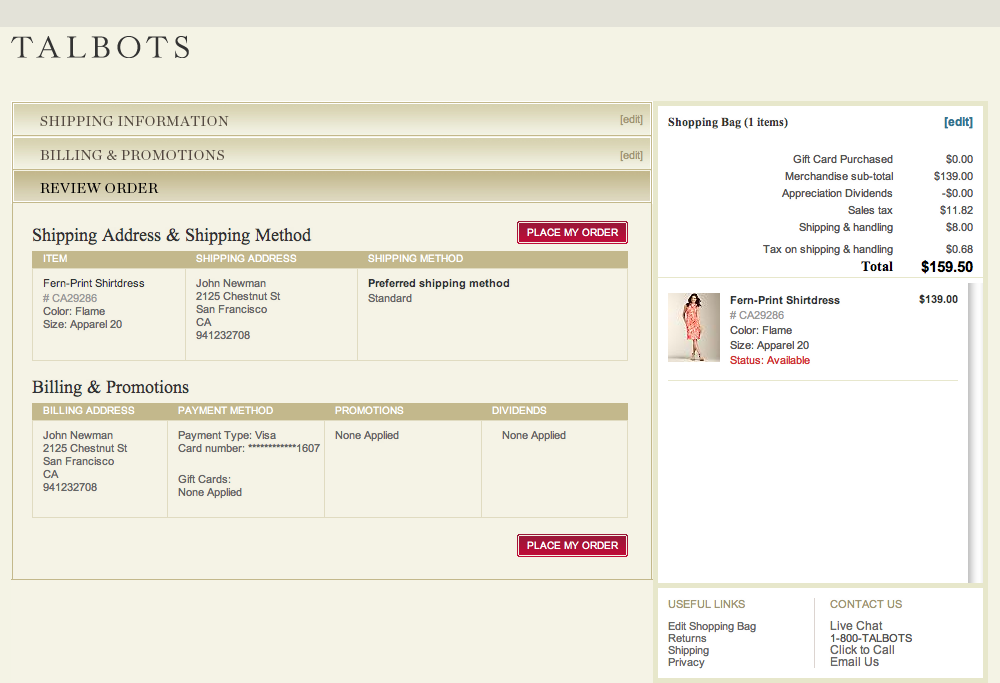
Task: Start a Live Chat session
Action: tap(855, 626)
